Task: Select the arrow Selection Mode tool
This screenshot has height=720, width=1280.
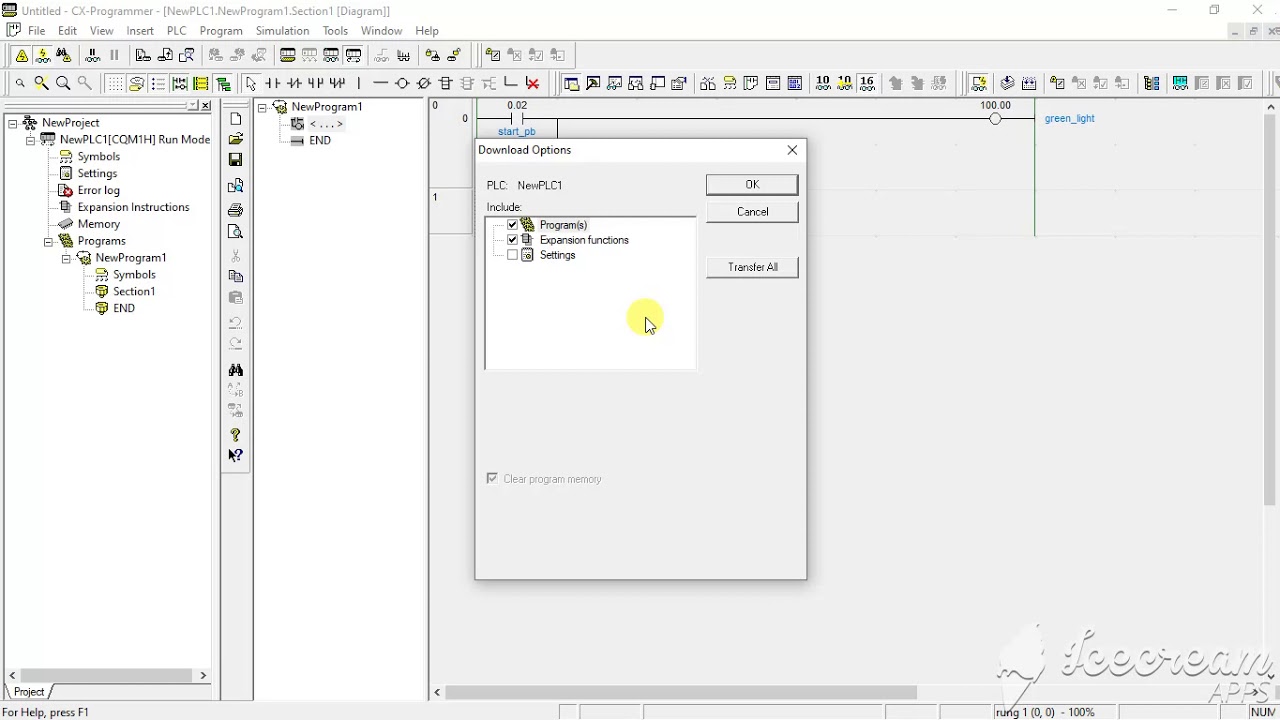Action: tap(251, 84)
